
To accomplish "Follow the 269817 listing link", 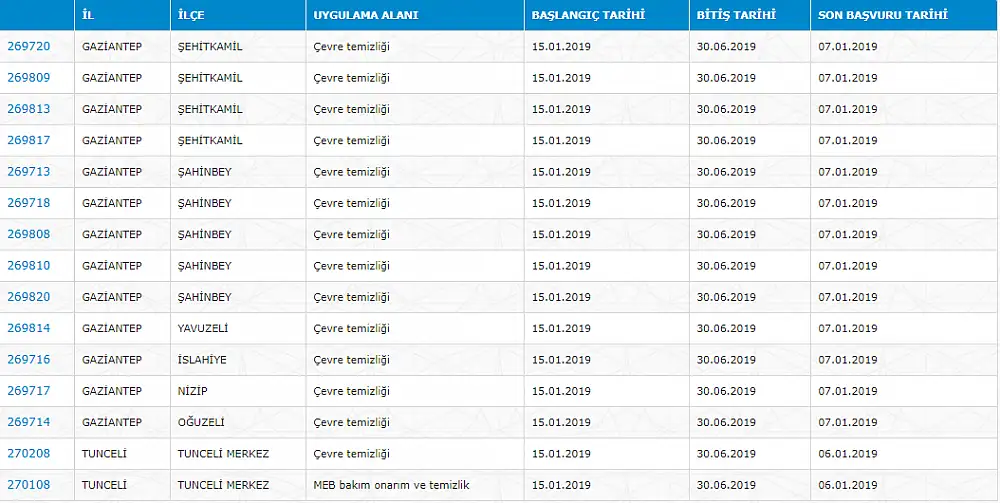I will point(29,140).
